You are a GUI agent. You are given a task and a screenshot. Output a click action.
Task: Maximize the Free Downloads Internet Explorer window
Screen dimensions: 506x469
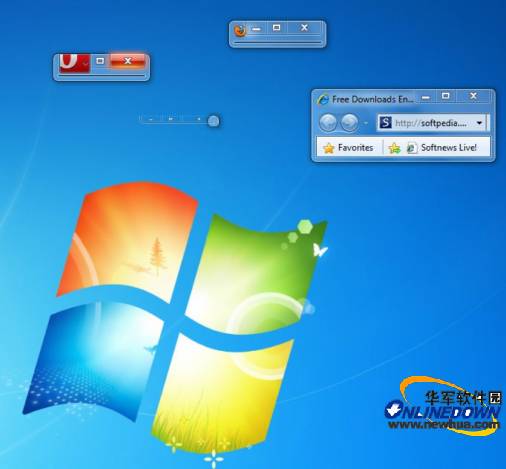[x=446, y=96]
